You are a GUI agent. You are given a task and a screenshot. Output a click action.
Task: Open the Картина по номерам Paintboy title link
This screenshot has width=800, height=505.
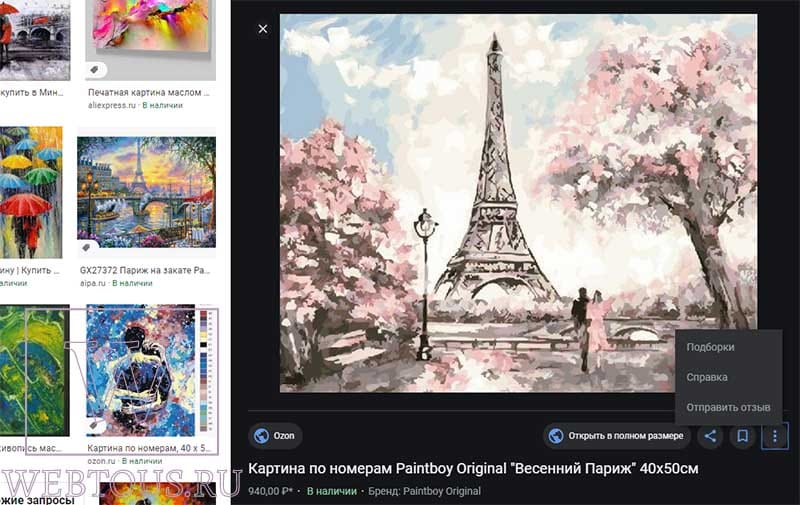[473, 468]
